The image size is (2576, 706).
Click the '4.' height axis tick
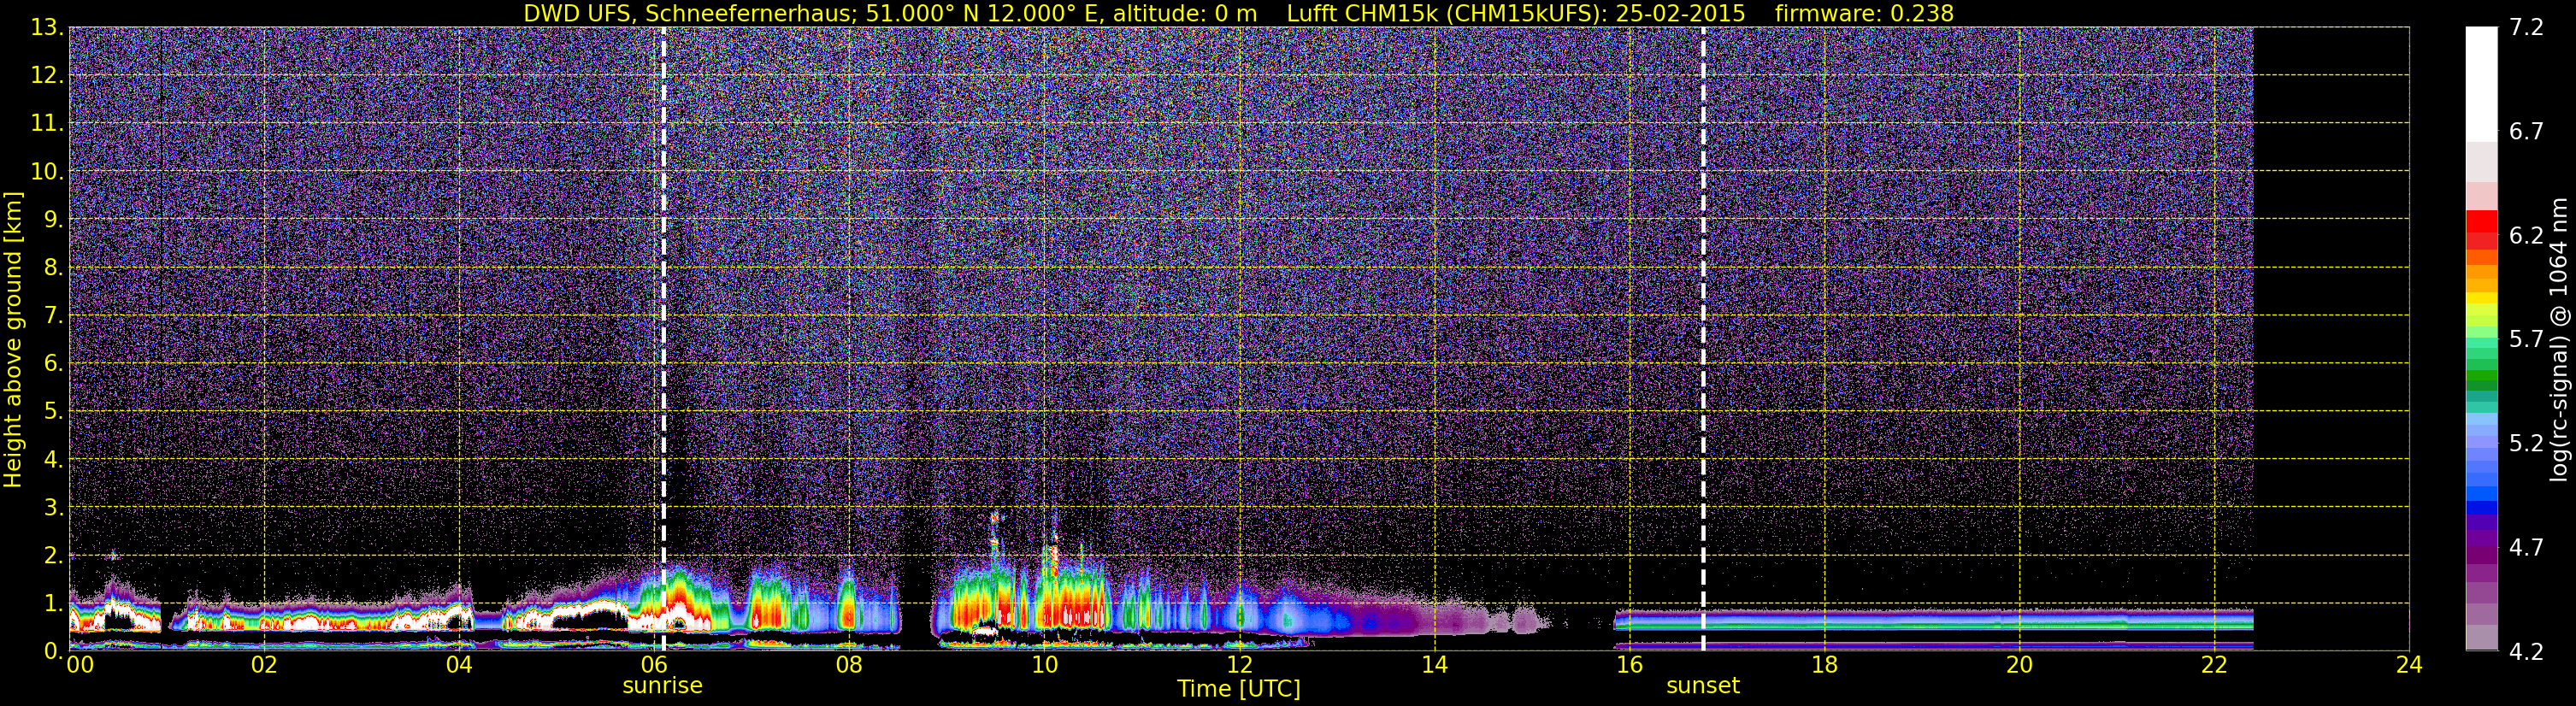52,459
